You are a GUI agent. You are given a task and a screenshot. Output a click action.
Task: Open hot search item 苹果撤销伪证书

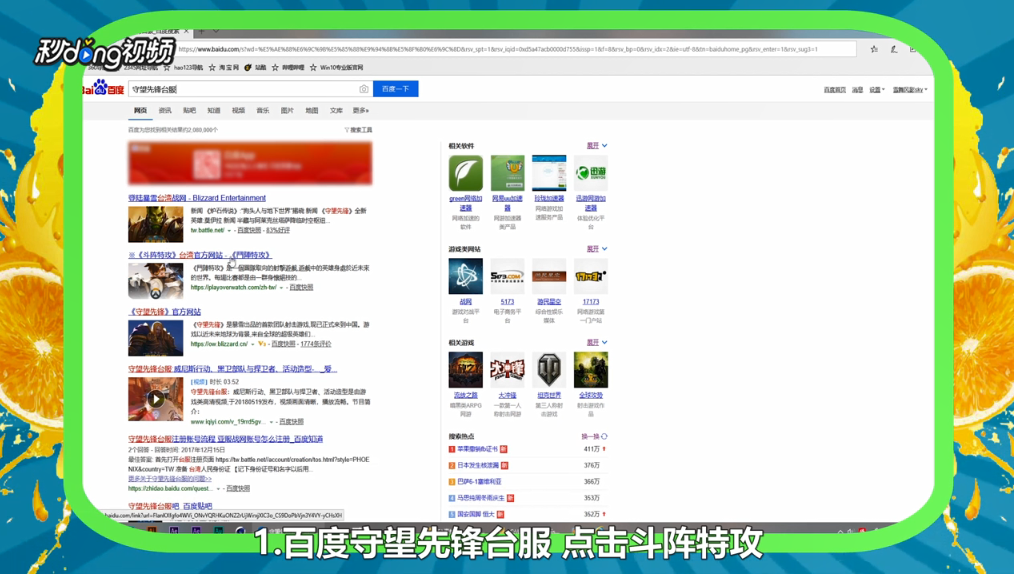tap(477, 449)
